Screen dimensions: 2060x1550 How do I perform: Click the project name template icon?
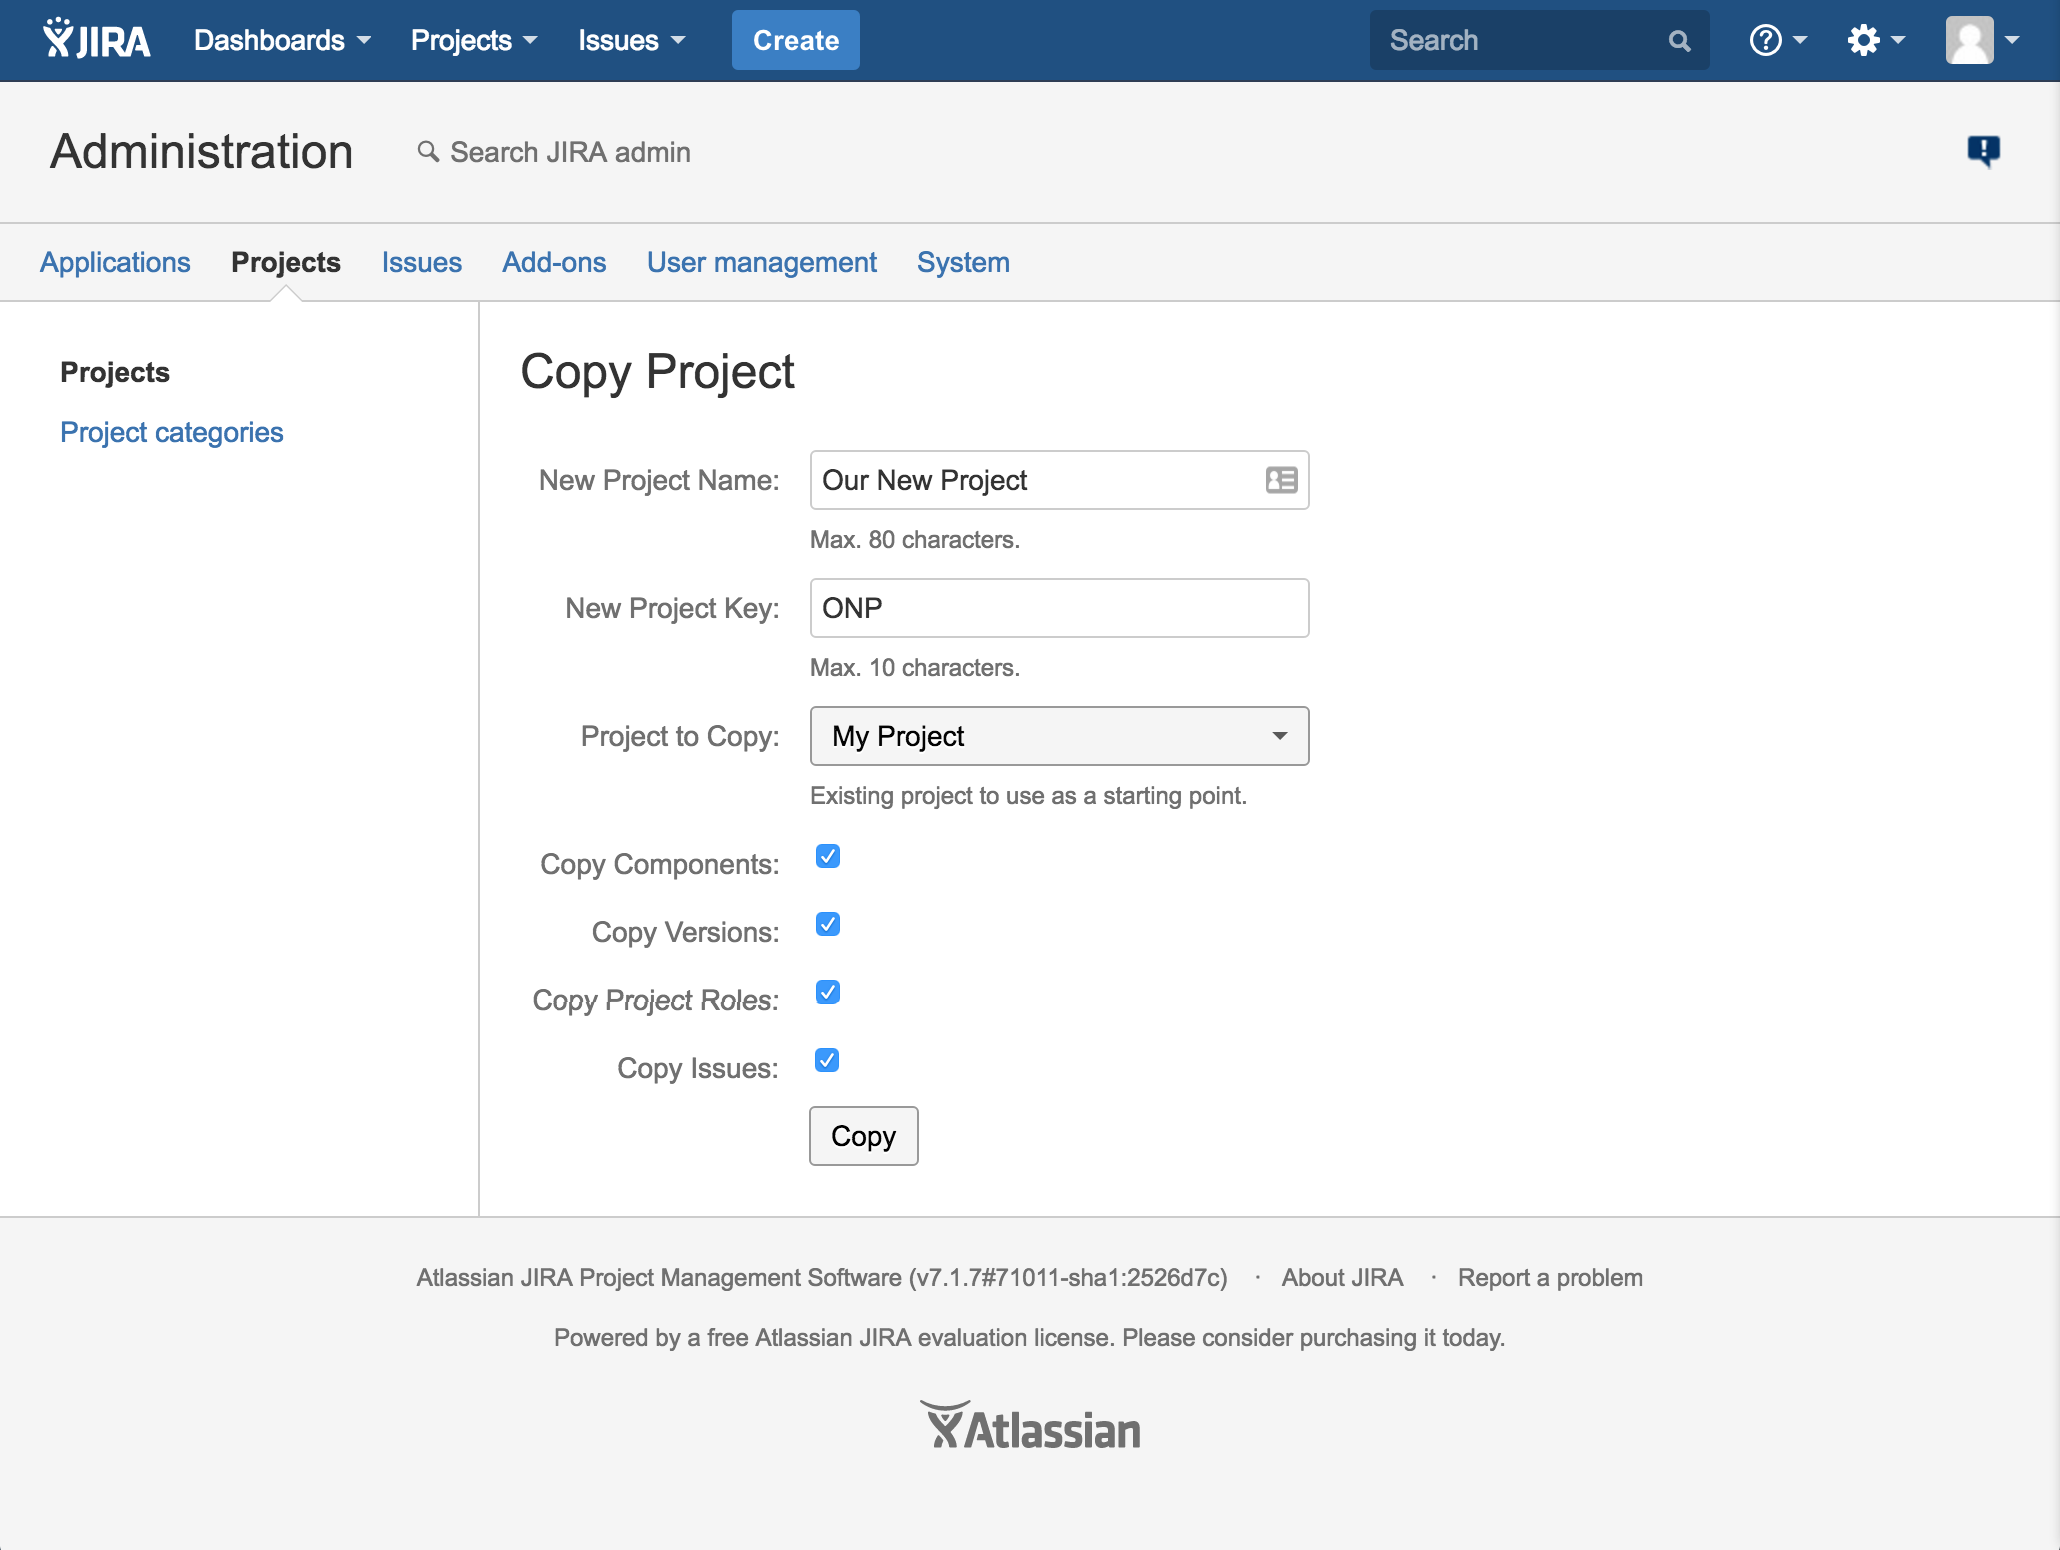tap(1280, 479)
